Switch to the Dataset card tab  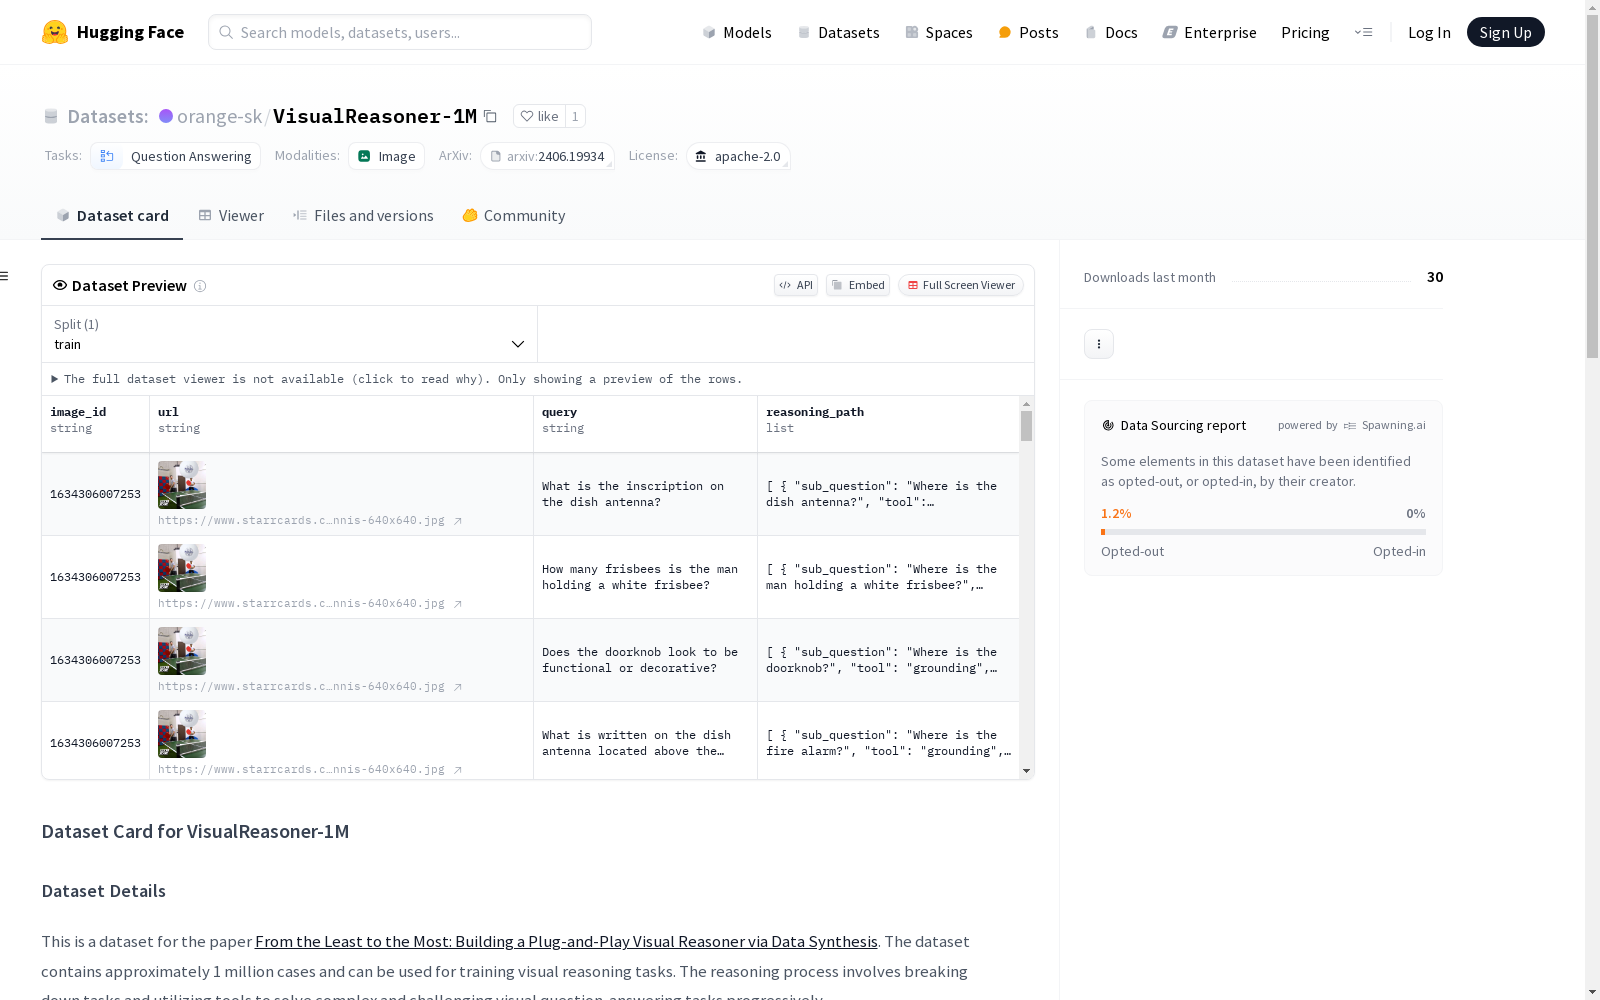[x=112, y=216]
